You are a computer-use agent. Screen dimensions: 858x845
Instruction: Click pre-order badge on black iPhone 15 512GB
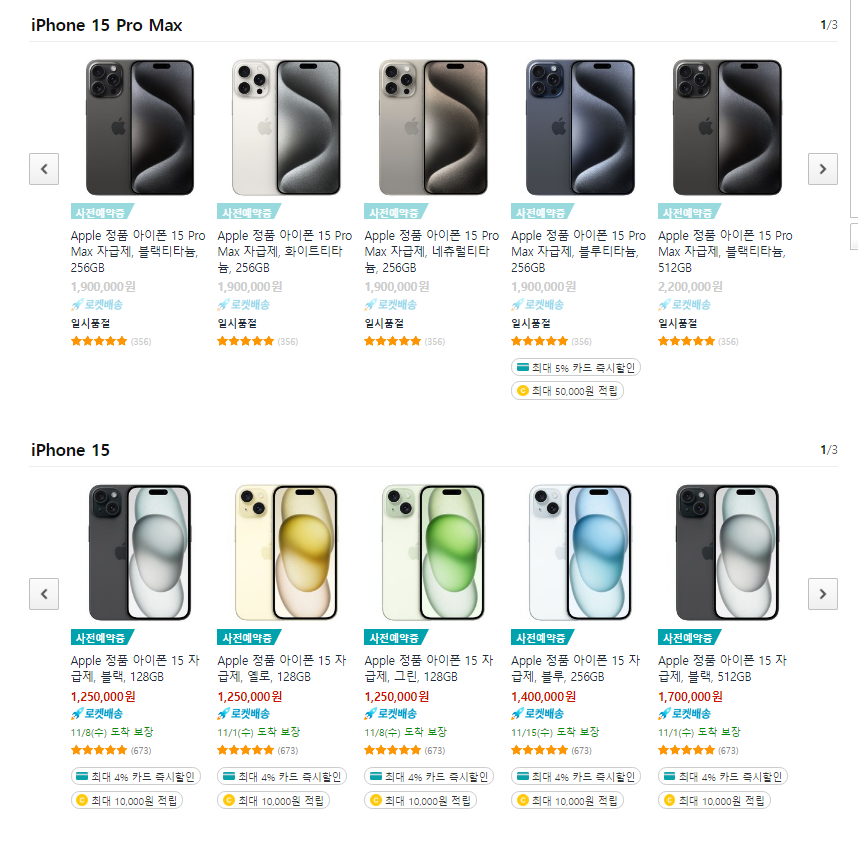tap(689, 638)
